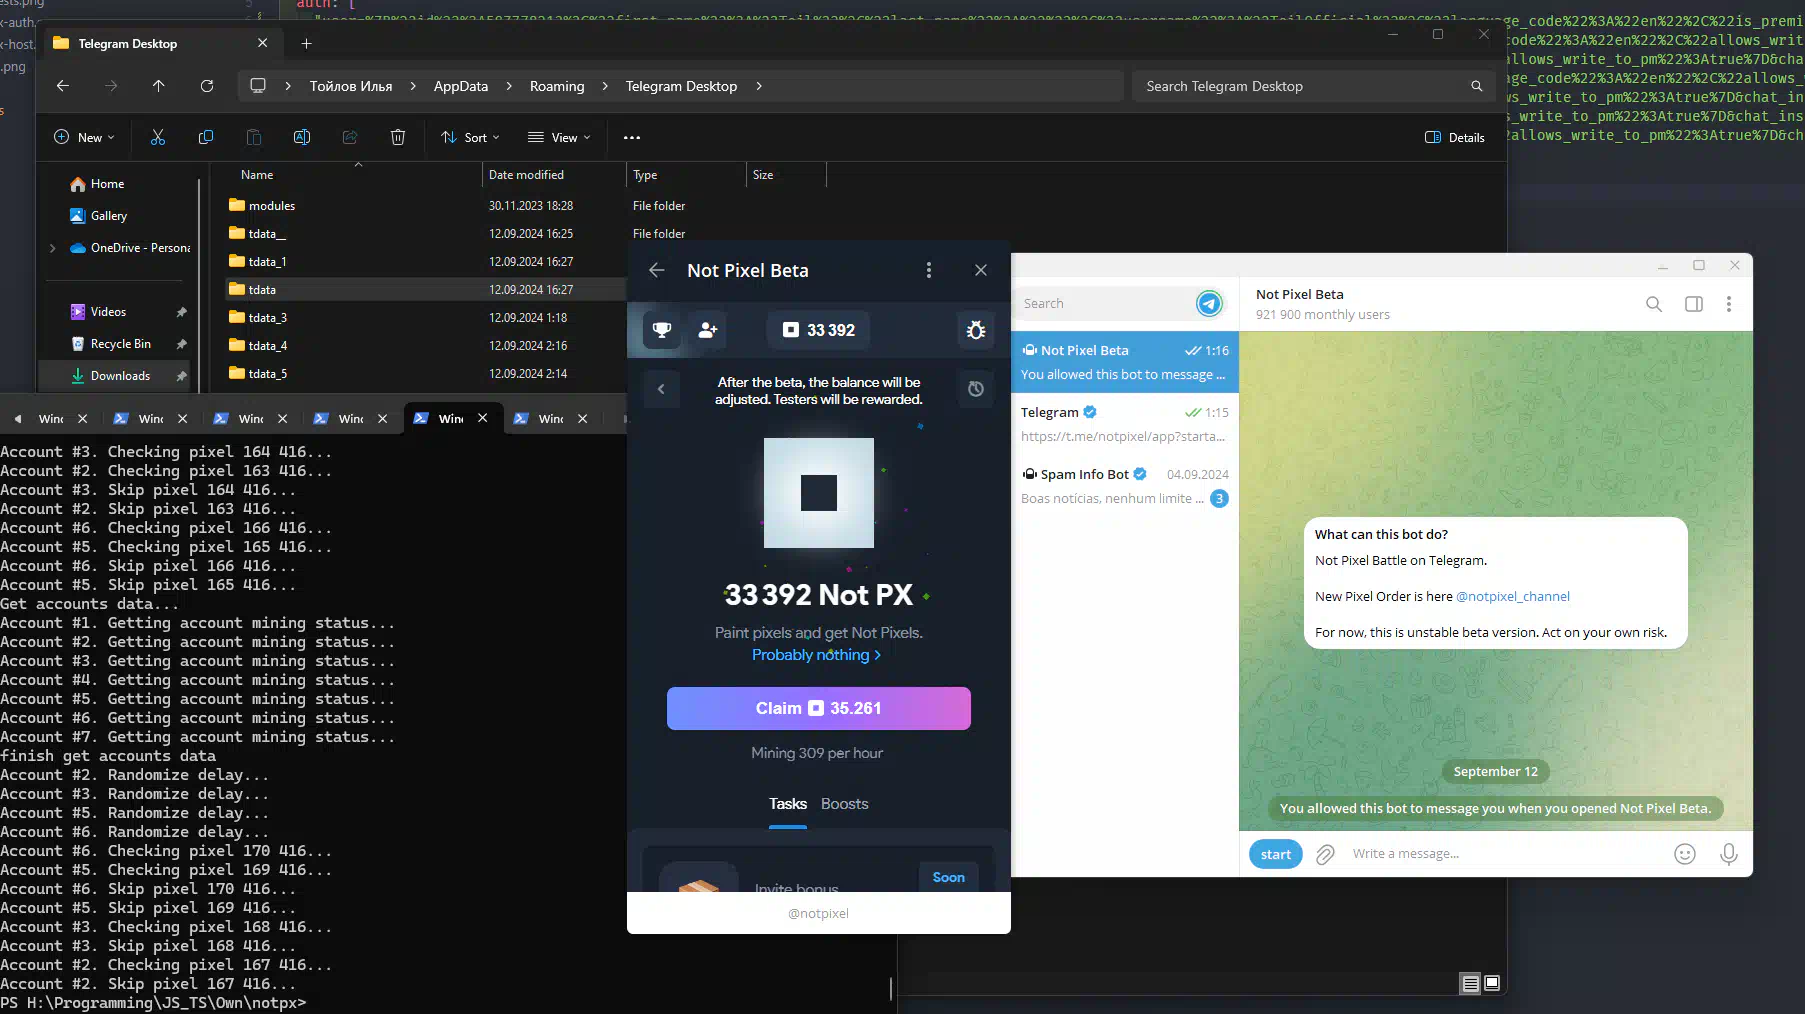Image resolution: width=1805 pixels, height=1014 pixels.
Task: Click the Copy icon in File Explorer
Action: click(x=206, y=138)
